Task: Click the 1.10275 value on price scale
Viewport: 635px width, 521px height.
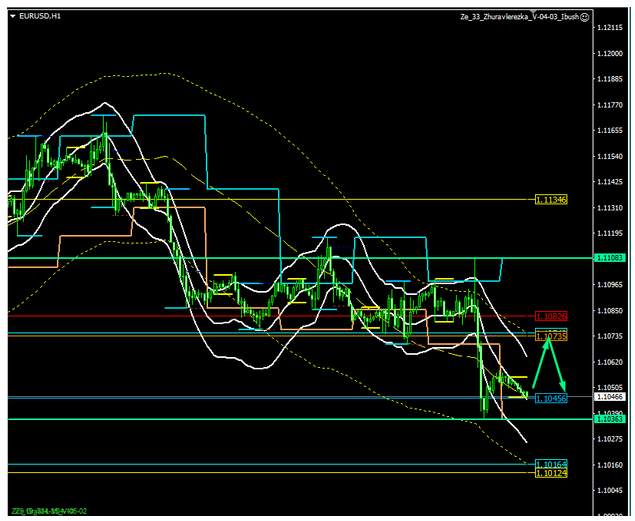Action: [x=612, y=439]
